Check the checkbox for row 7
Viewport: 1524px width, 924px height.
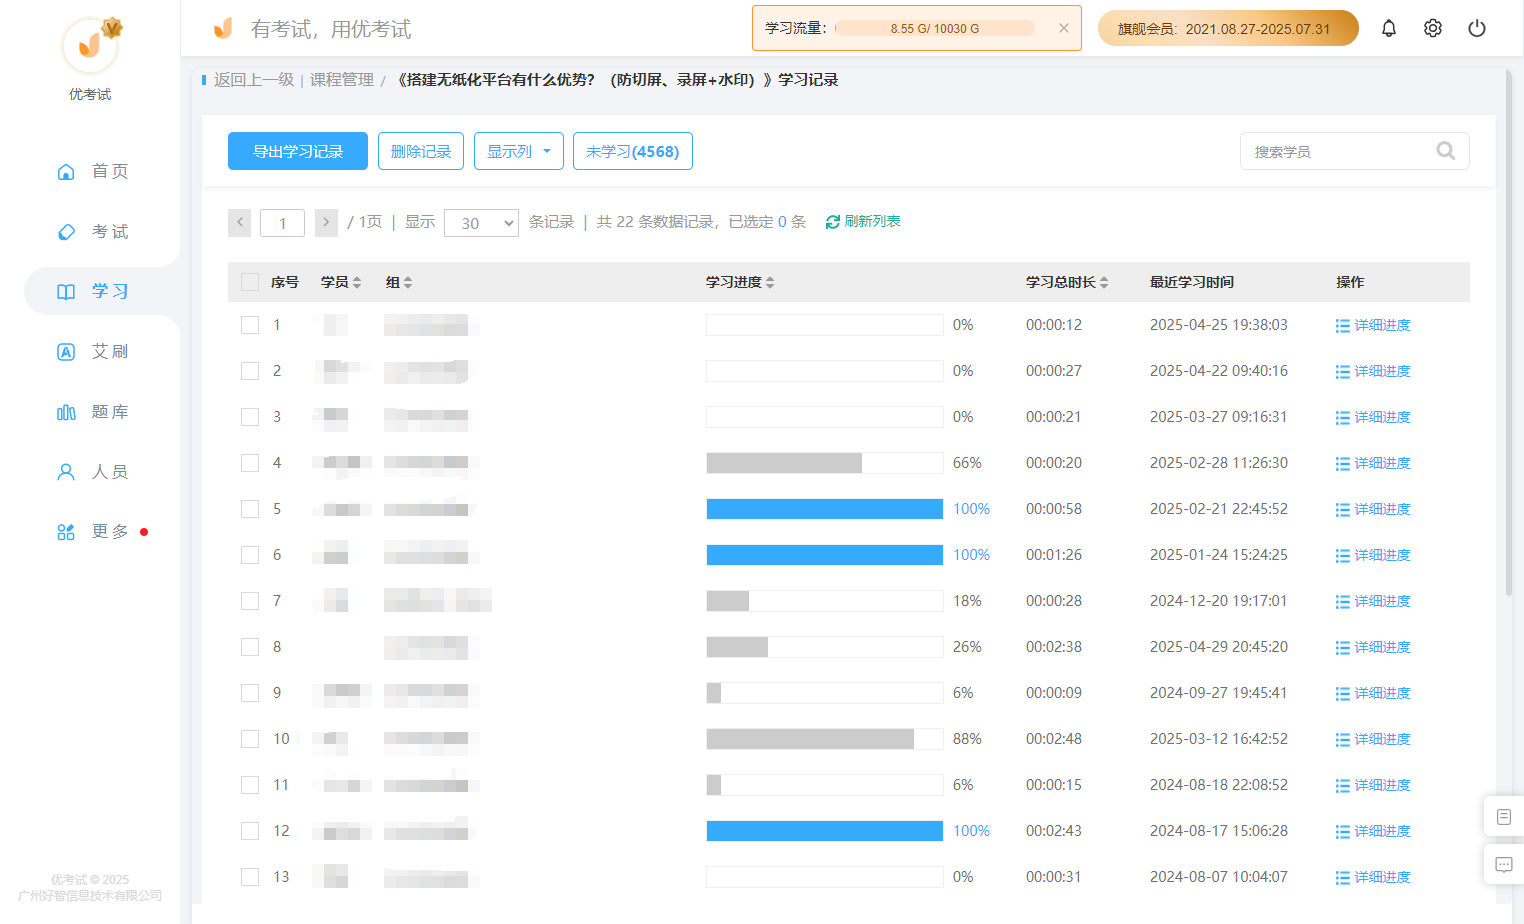point(250,601)
